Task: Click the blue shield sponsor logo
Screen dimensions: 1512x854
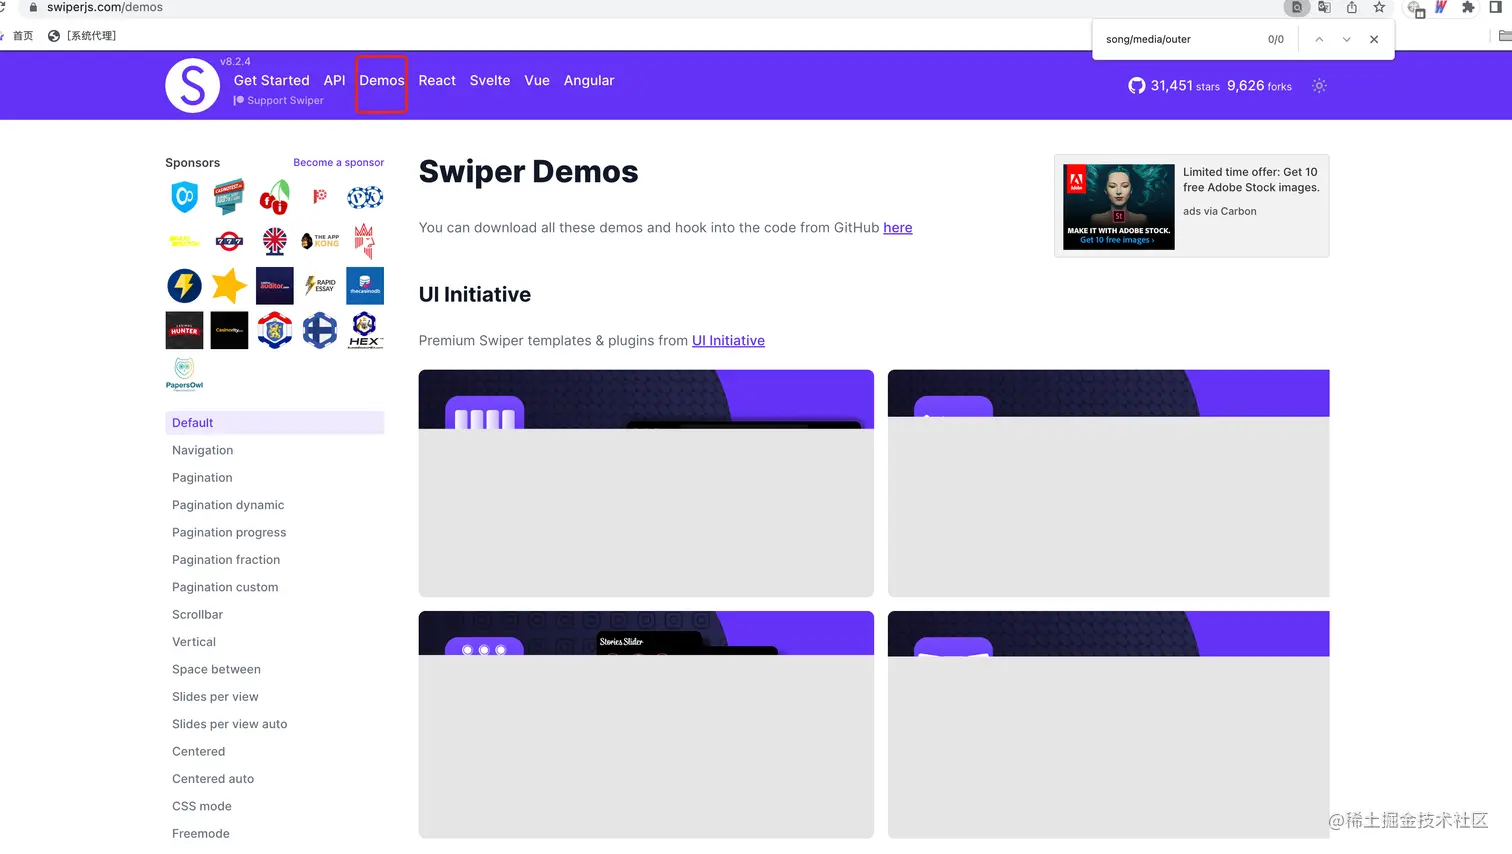Action: (x=184, y=197)
